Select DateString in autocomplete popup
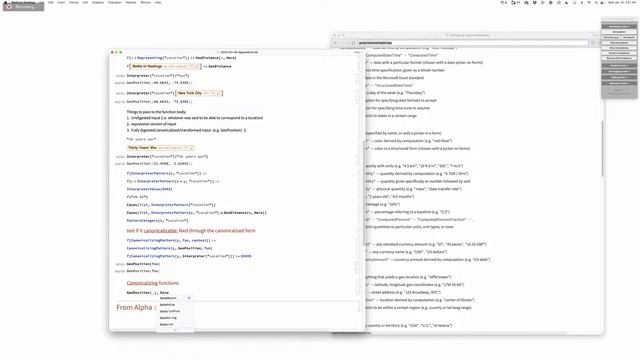The width and height of the screenshot is (640, 360). point(168,318)
